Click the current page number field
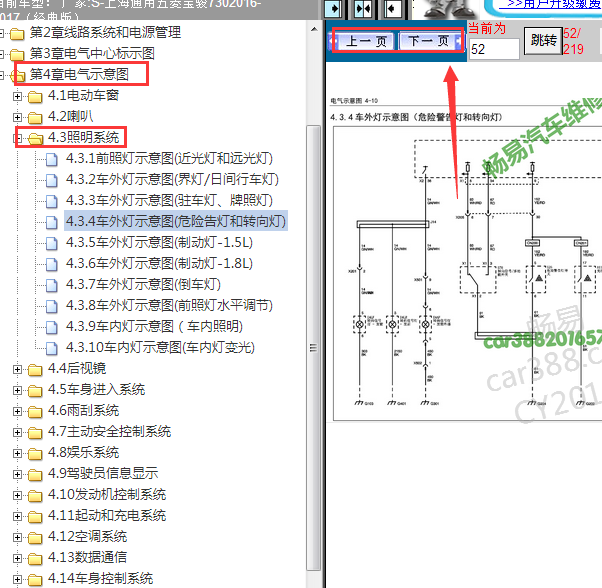Image resolution: width=602 pixels, height=588 pixels. point(494,49)
